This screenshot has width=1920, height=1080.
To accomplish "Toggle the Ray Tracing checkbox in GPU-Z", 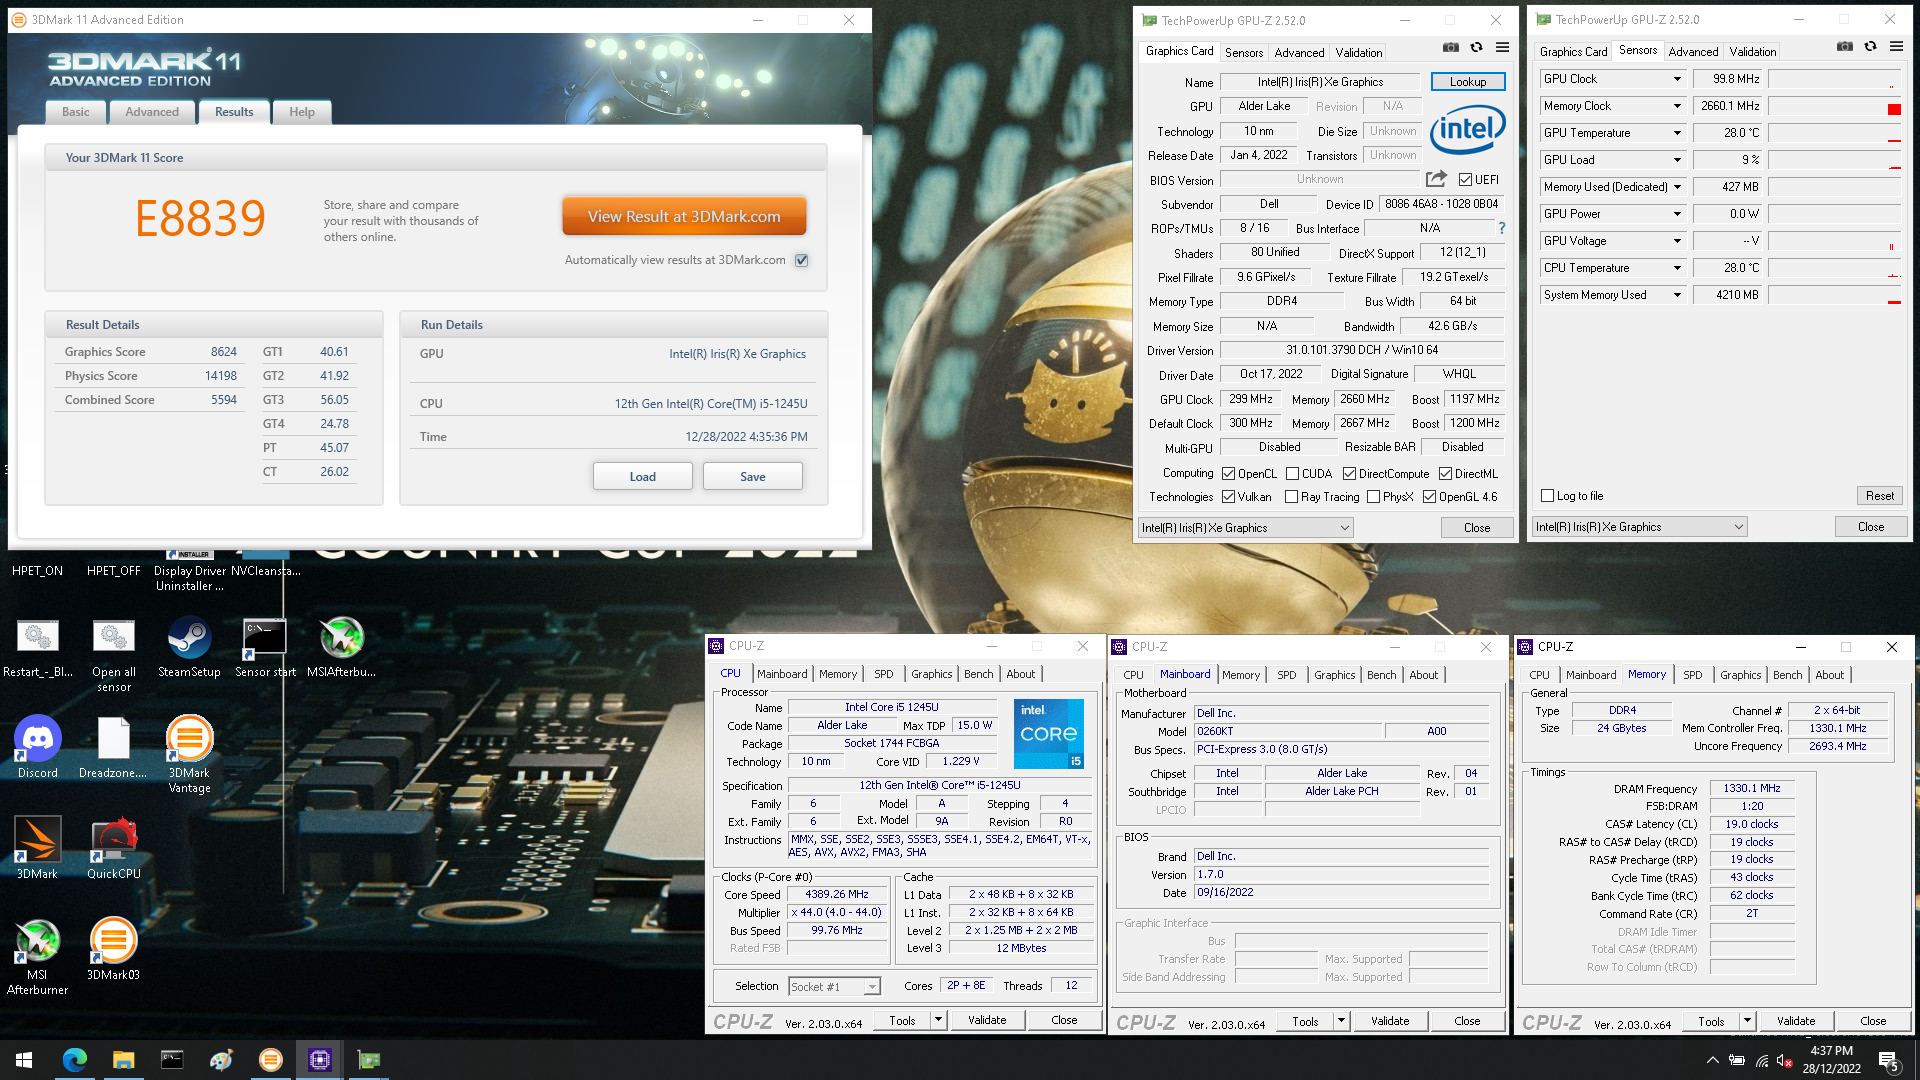I will (1291, 497).
